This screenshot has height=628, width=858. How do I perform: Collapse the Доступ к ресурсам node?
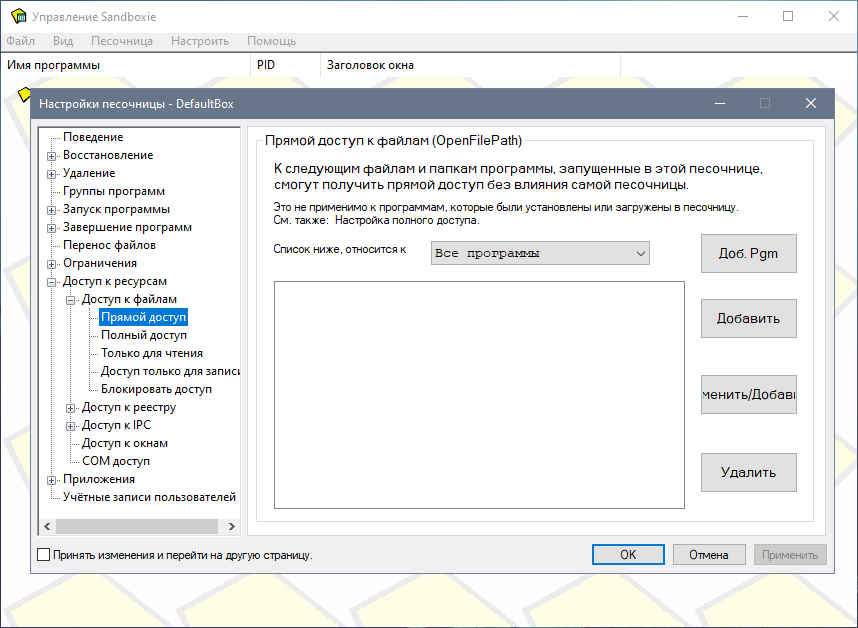[52, 282]
